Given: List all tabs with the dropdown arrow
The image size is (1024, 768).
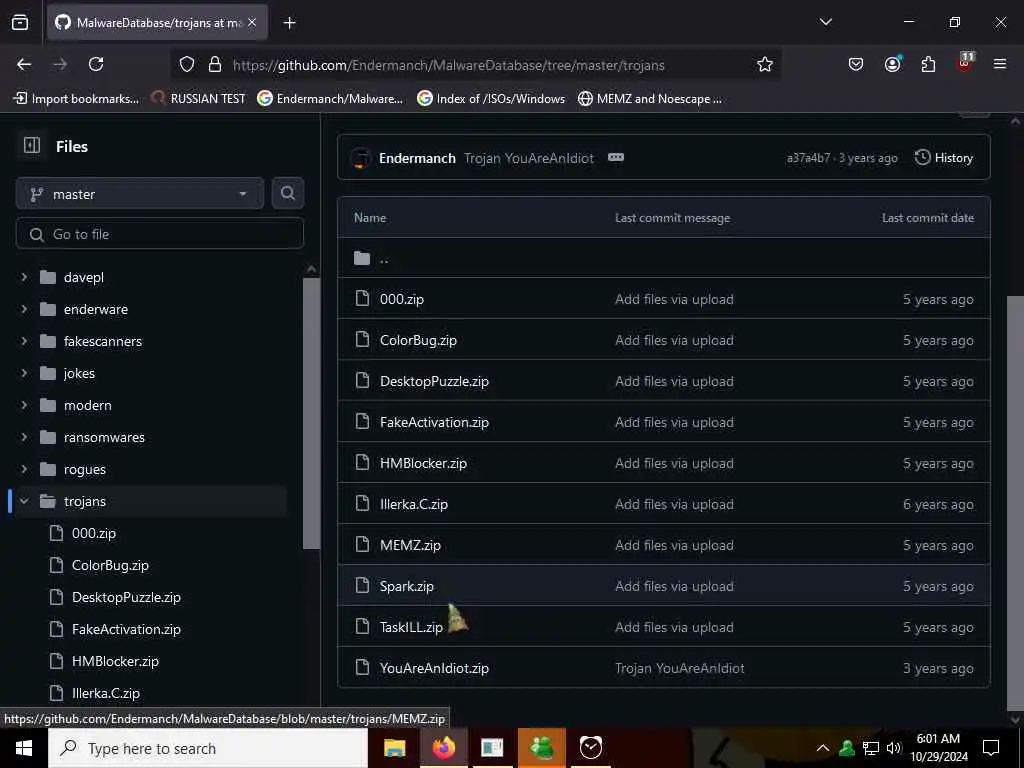Looking at the screenshot, I should (x=825, y=22).
